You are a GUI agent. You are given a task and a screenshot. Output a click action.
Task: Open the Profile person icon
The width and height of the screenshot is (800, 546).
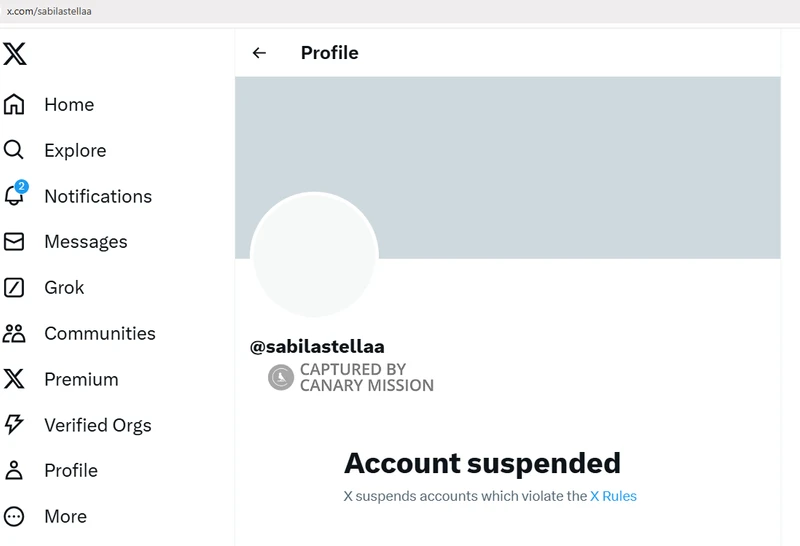[14, 470]
